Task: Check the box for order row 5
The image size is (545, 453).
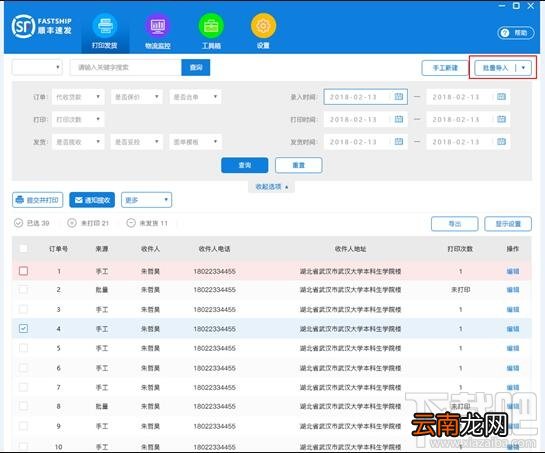Action: click(23, 348)
